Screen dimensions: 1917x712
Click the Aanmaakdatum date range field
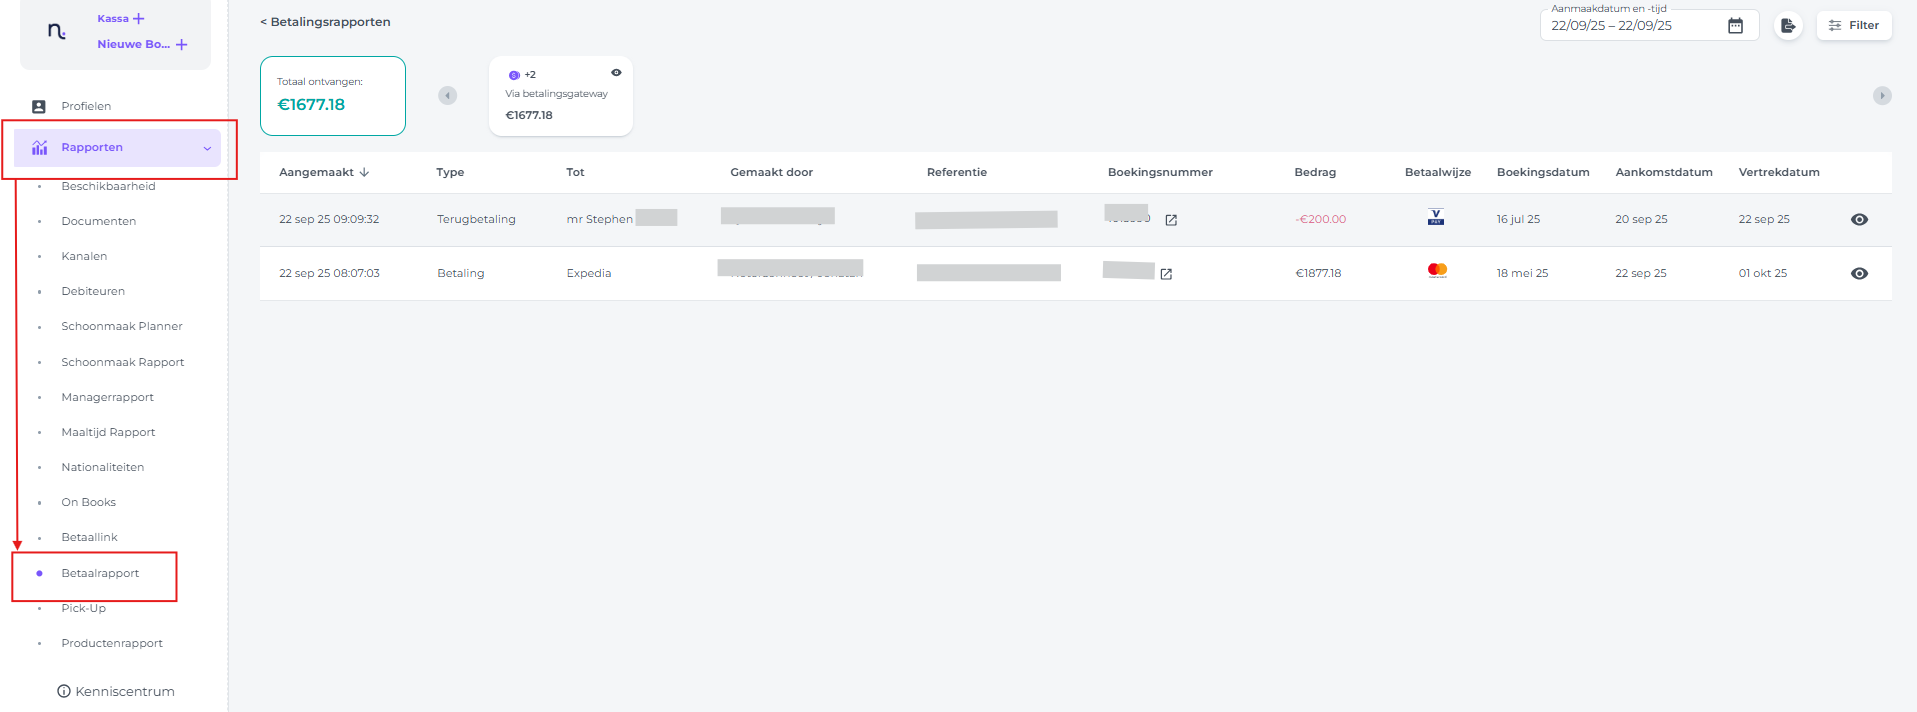pyautogui.click(x=1630, y=26)
